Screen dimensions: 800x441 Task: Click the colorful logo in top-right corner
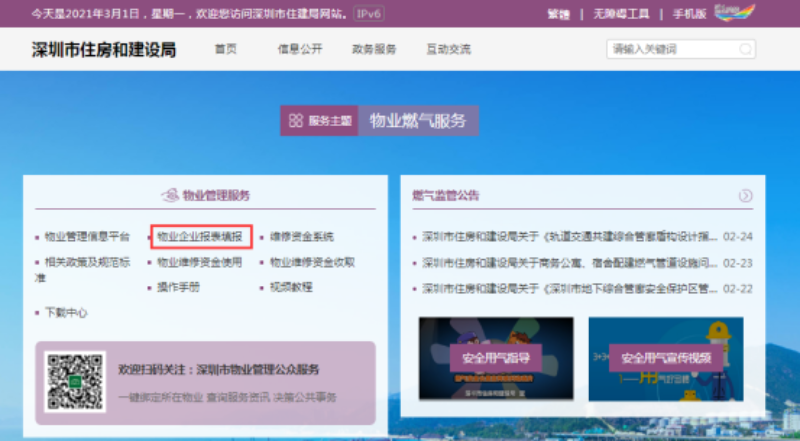click(x=770, y=14)
